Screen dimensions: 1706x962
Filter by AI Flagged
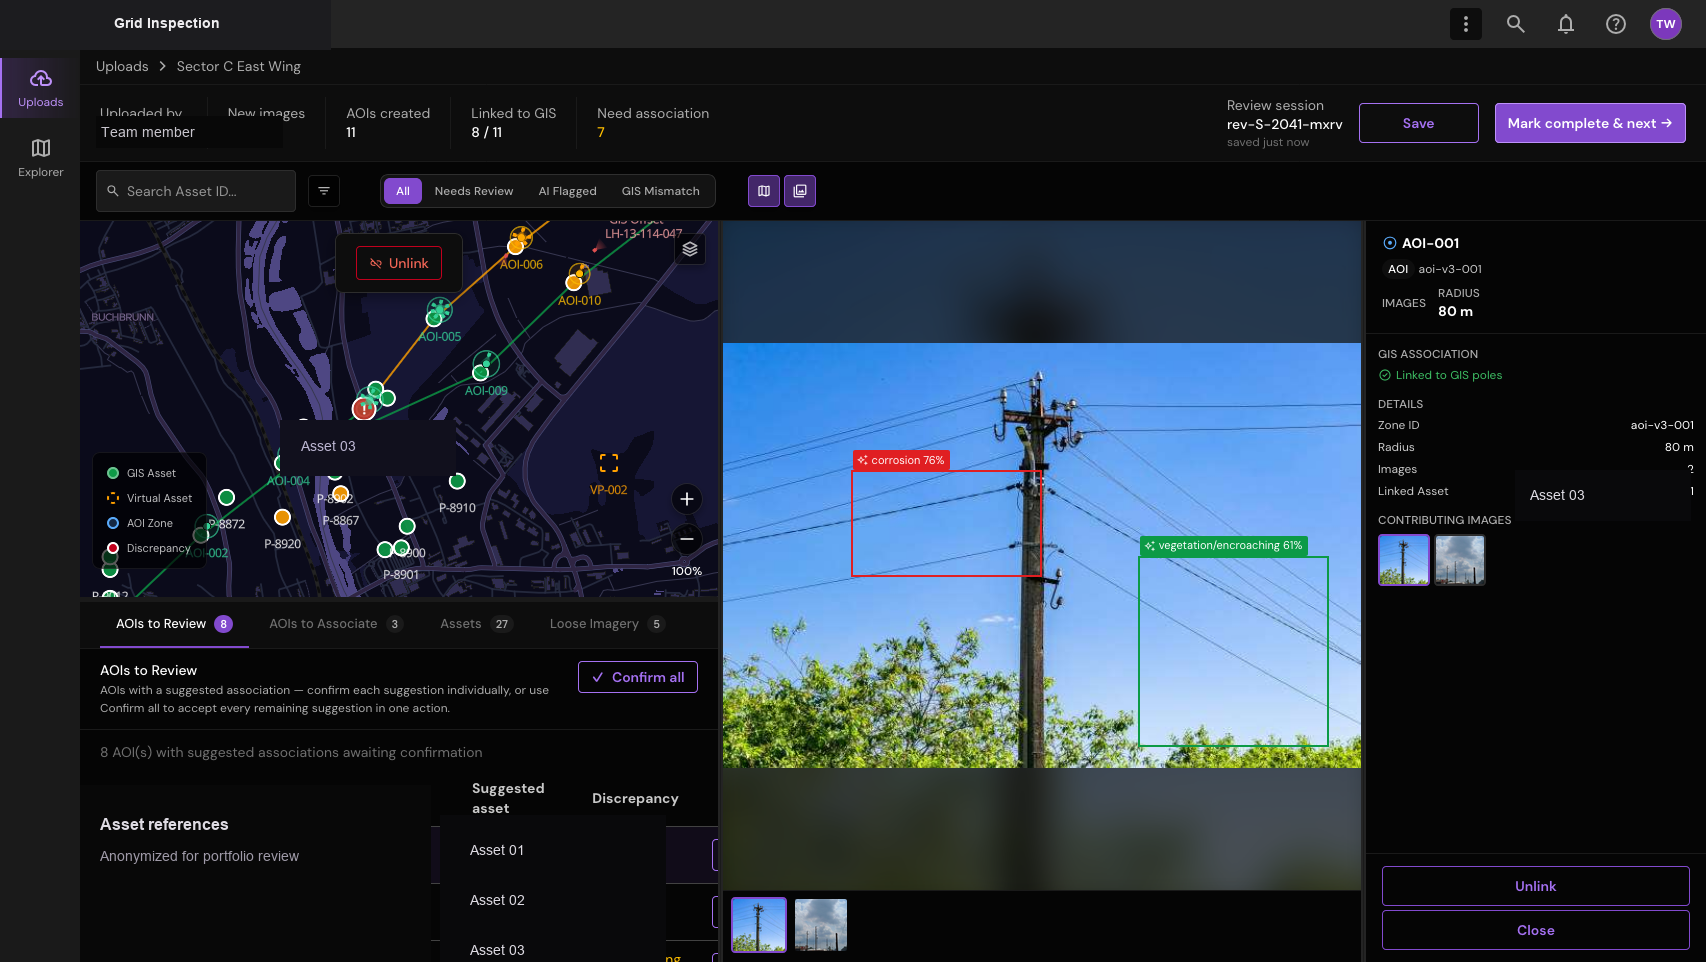tap(568, 191)
